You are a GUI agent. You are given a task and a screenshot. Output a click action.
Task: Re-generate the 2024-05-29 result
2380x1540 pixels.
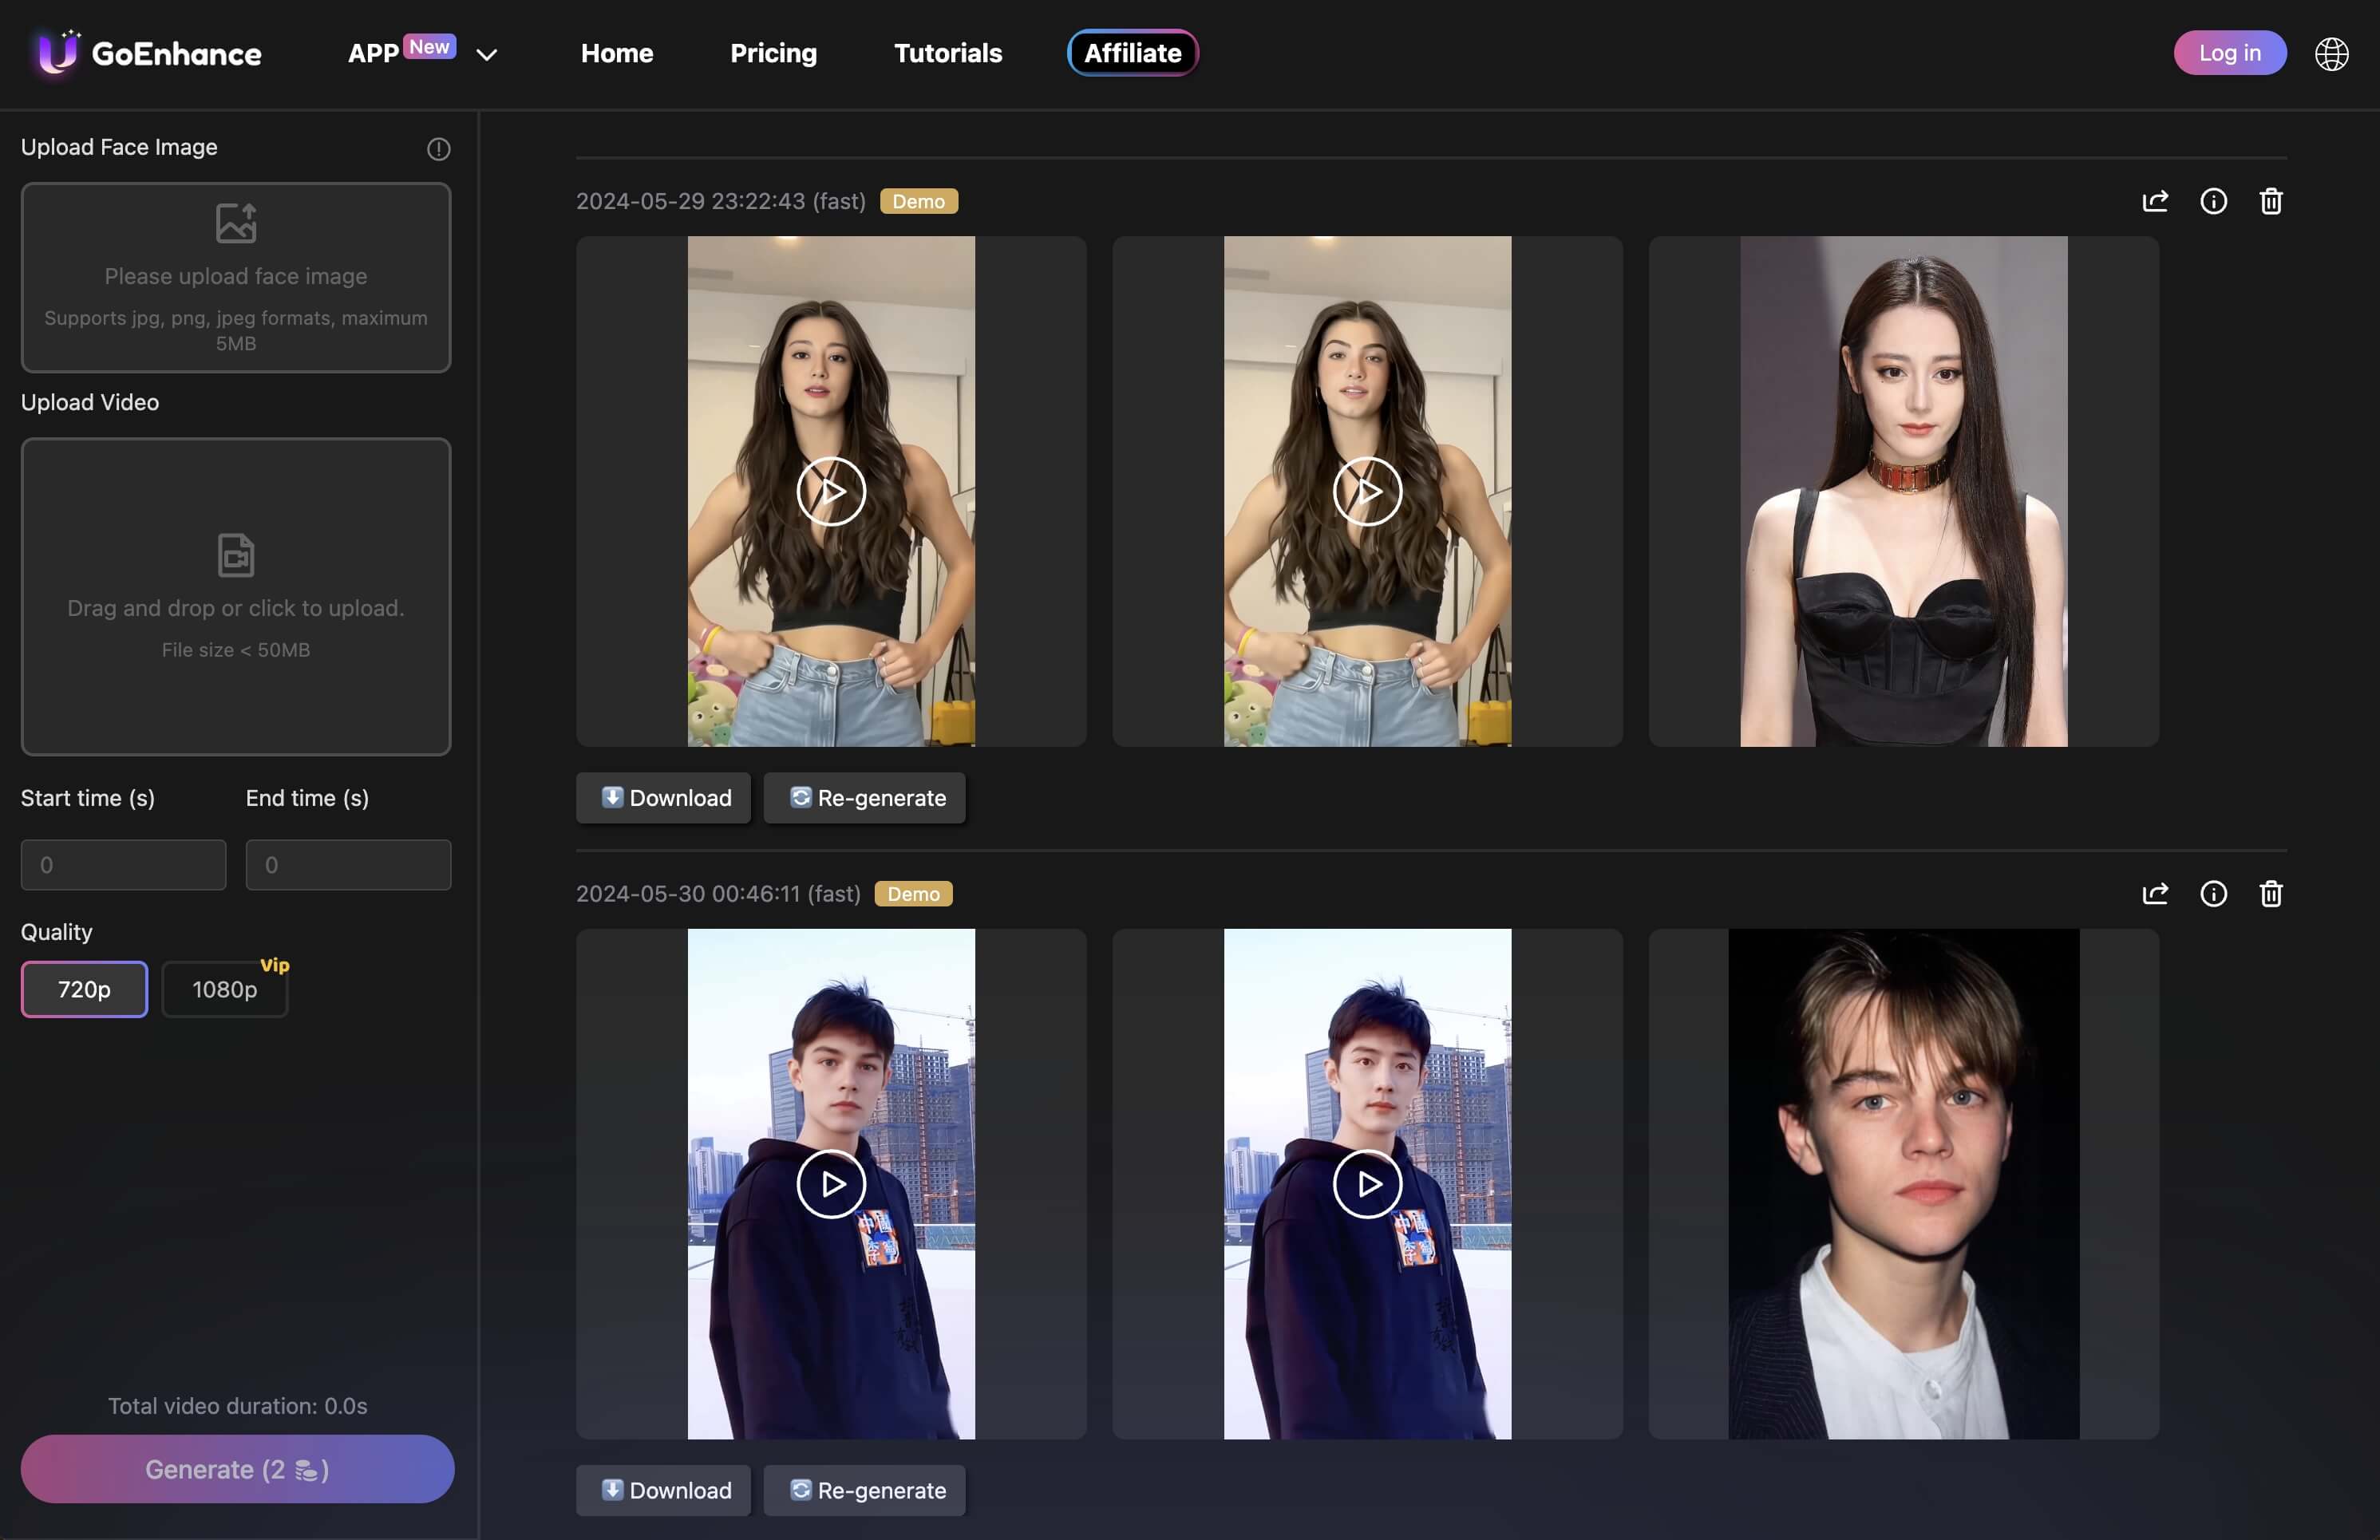pos(865,797)
